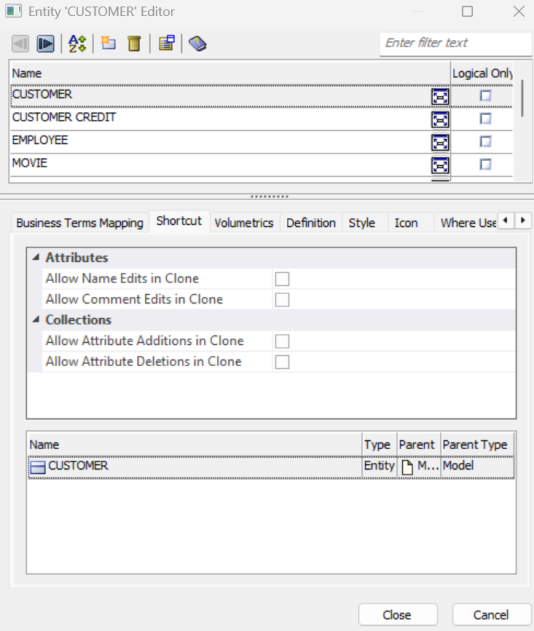Go to the previous entity with the back arrow
Screen dimensions: 534x631
(x=20, y=43)
